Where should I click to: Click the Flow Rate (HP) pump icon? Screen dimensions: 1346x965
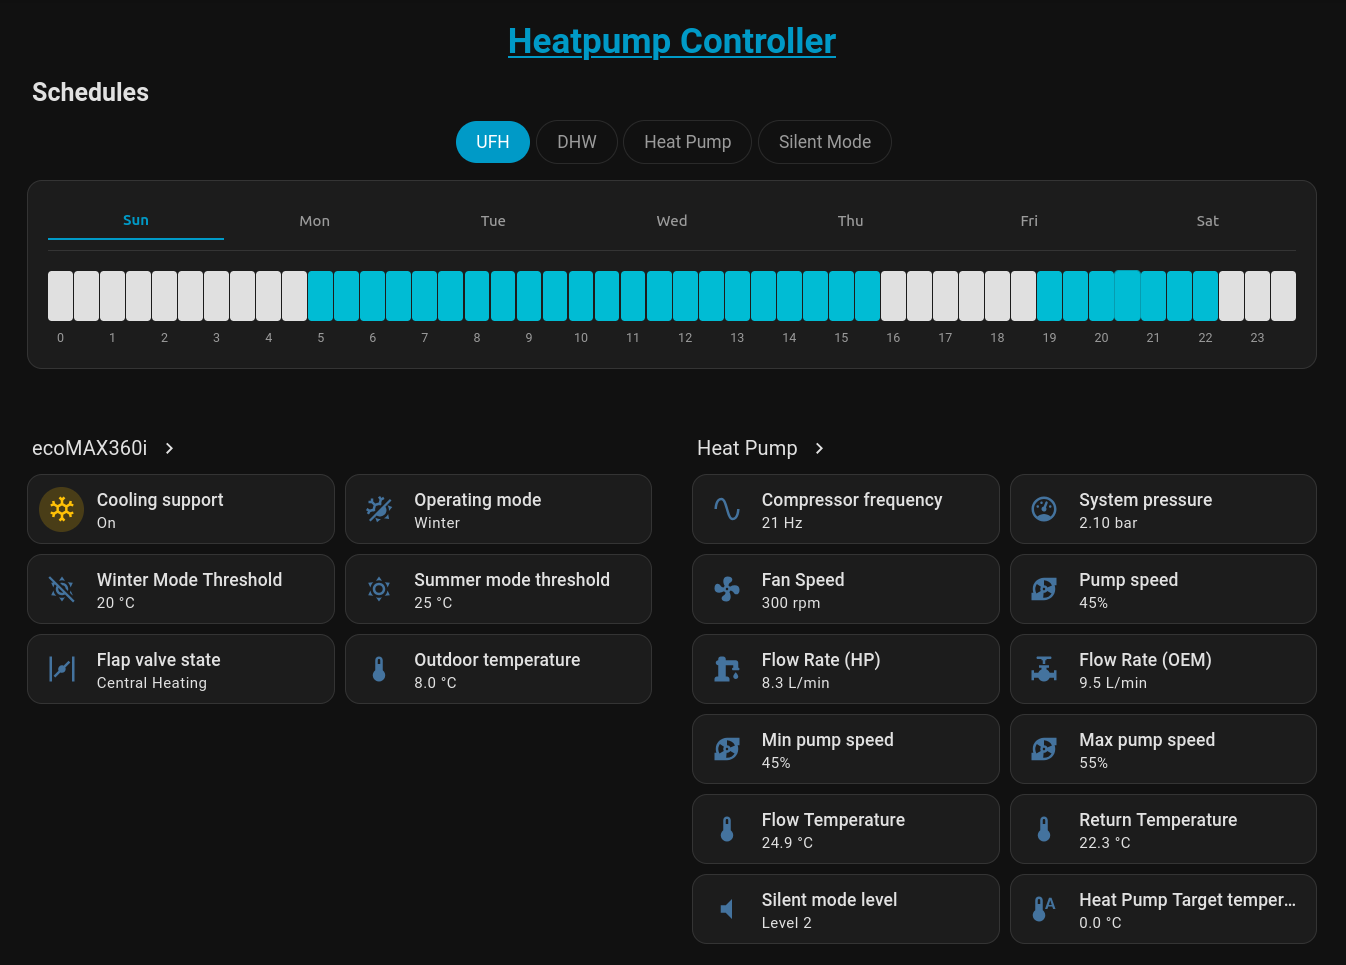pyautogui.click(x=727, y=669)
